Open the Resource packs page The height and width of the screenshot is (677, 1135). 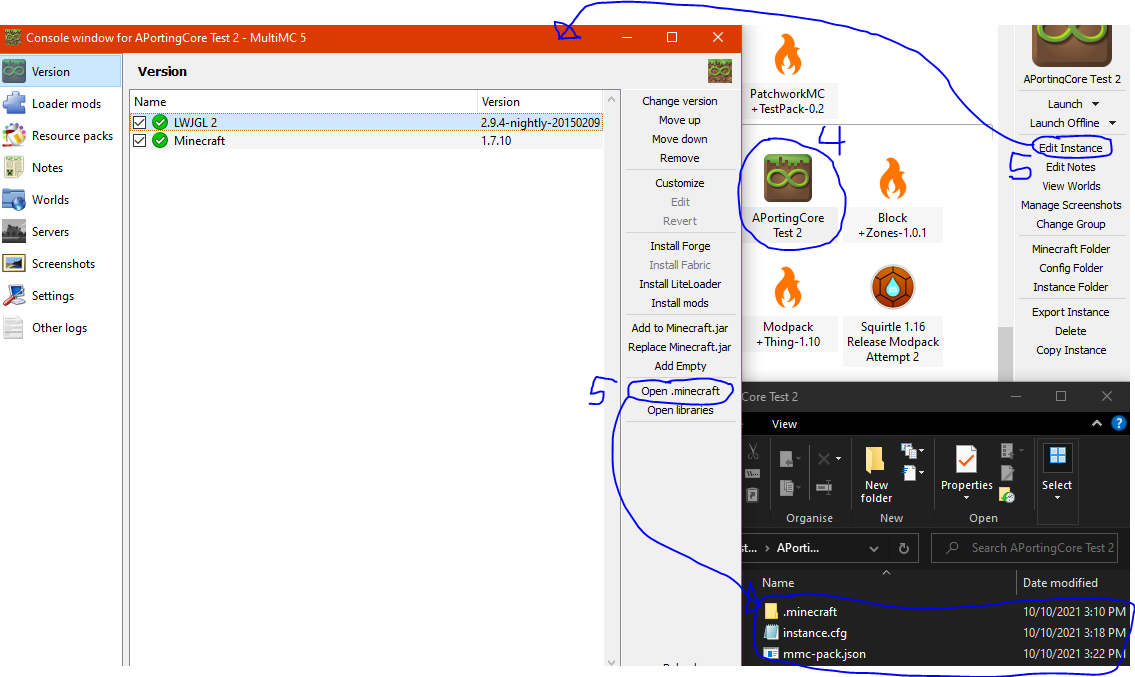[61, 135]
